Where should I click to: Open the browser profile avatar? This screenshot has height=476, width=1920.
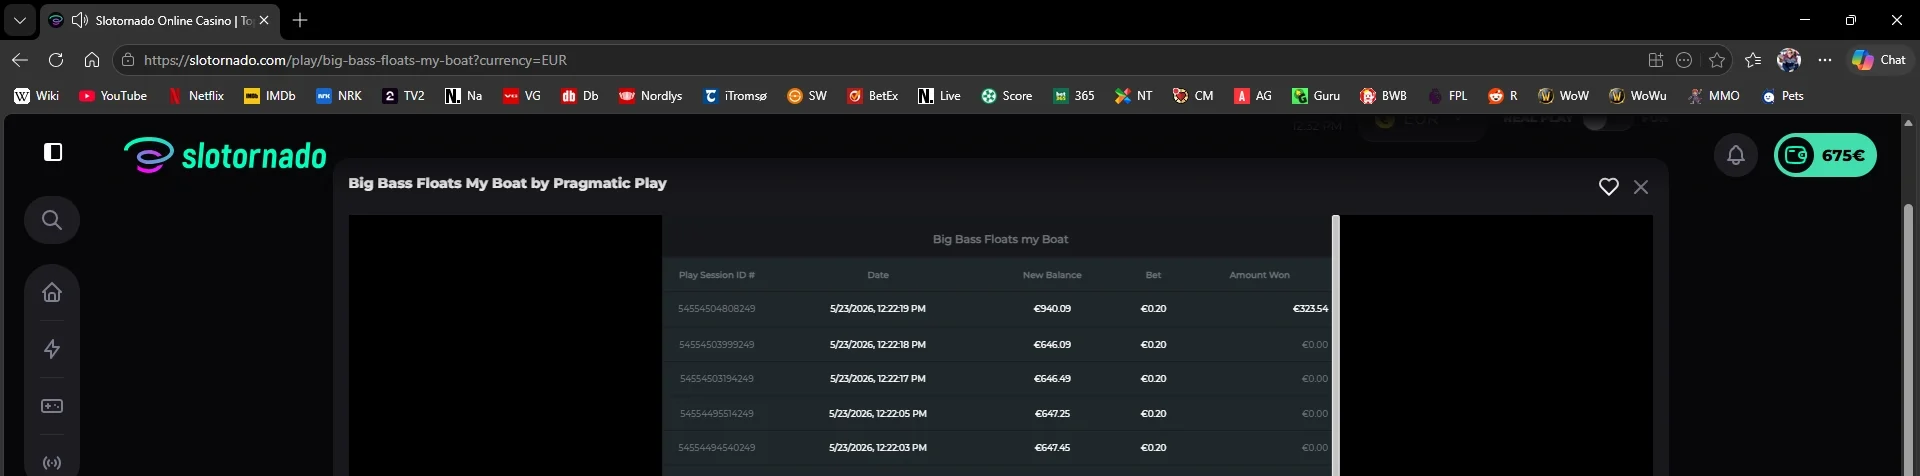coord(1789,60)
